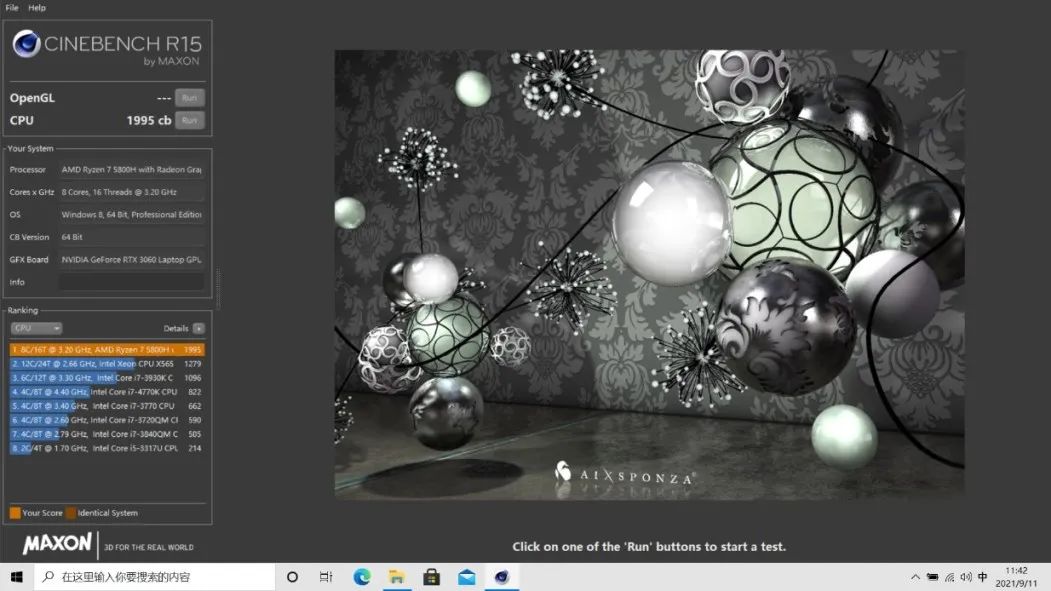Select the Core i7-4770K ranking row

pos(107,392)
